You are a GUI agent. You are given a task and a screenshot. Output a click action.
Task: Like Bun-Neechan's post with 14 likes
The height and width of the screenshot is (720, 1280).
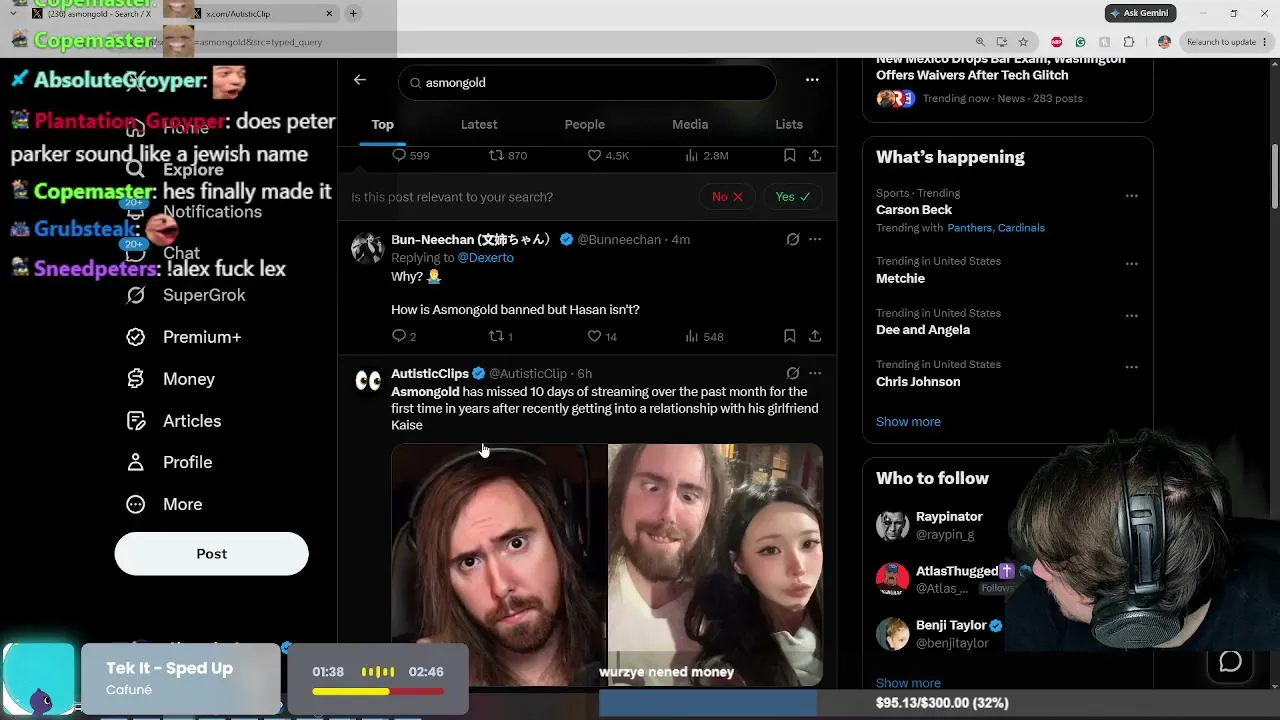tap(602, 336)
